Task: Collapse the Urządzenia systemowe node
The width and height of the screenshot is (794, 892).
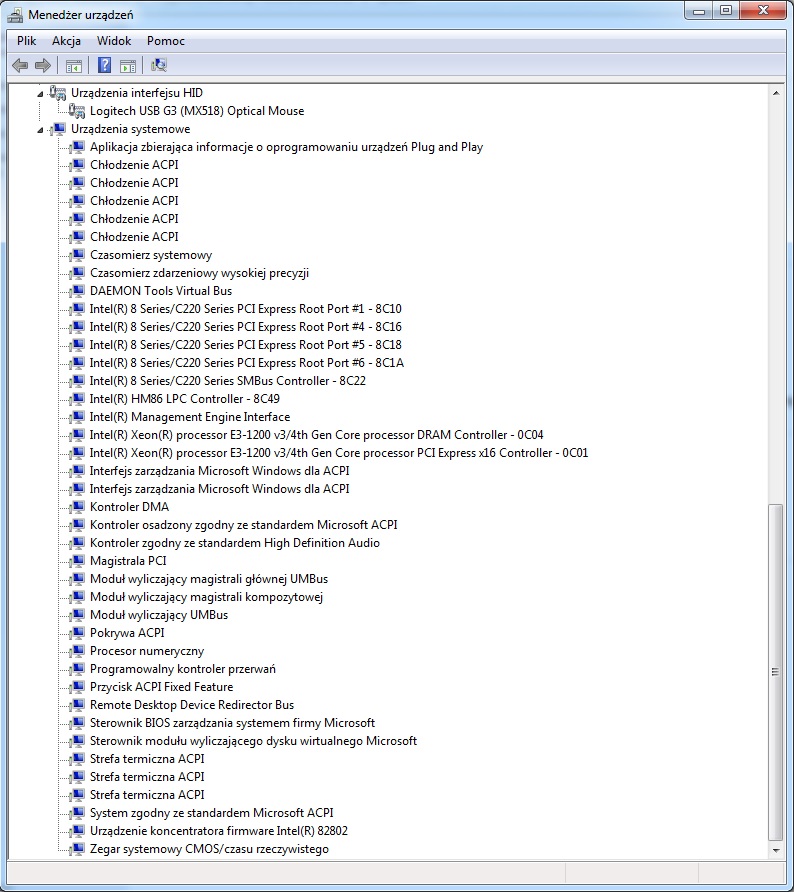Action: pos(40,130)
